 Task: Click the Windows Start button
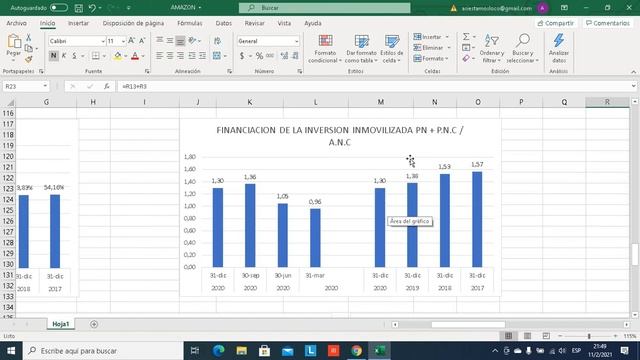click(x=11, y=351)
